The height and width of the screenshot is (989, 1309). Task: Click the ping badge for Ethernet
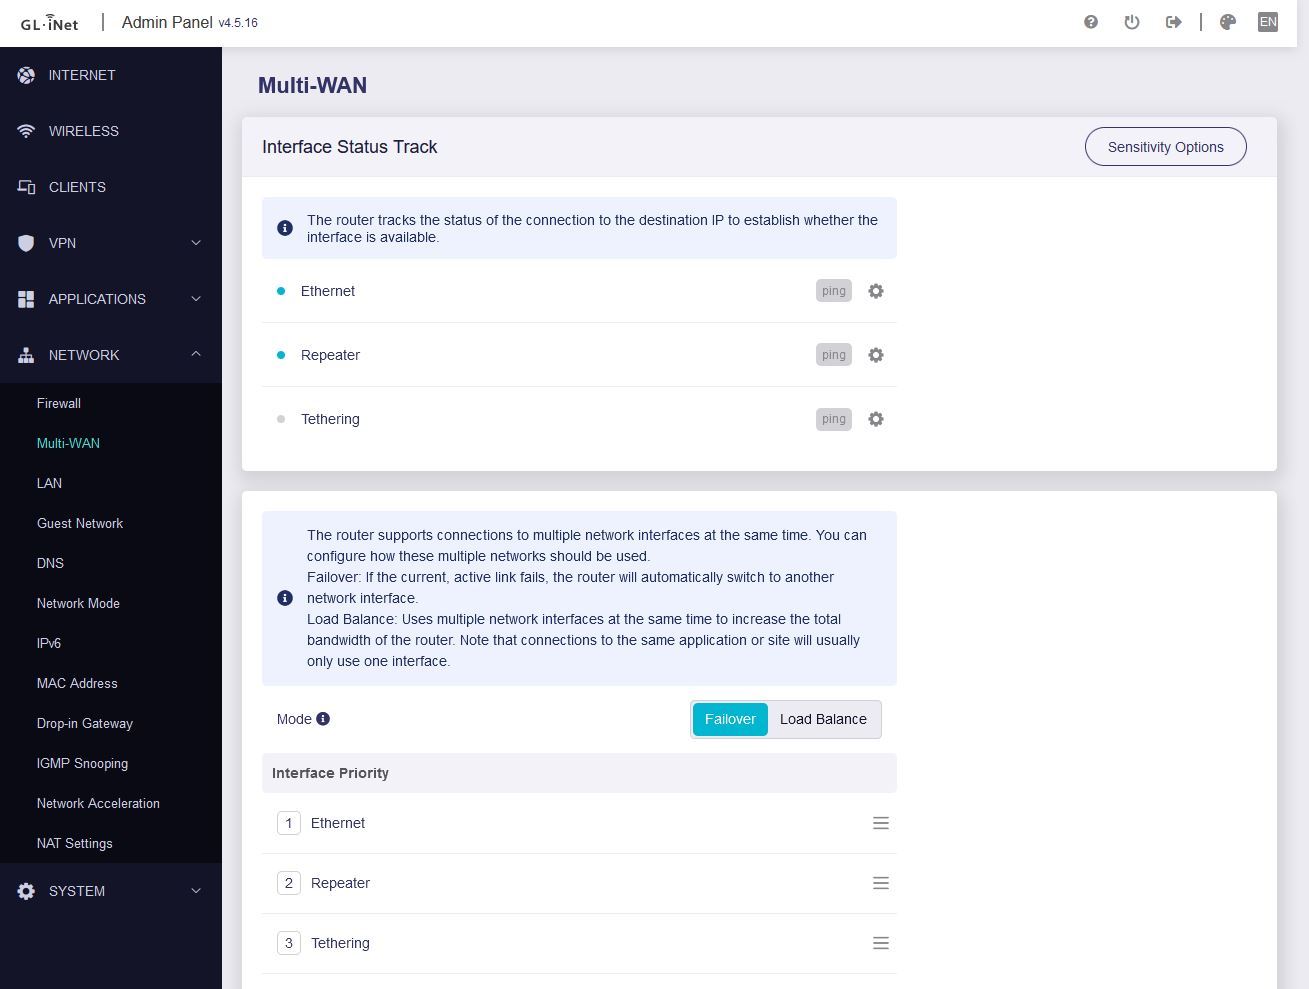833,291
